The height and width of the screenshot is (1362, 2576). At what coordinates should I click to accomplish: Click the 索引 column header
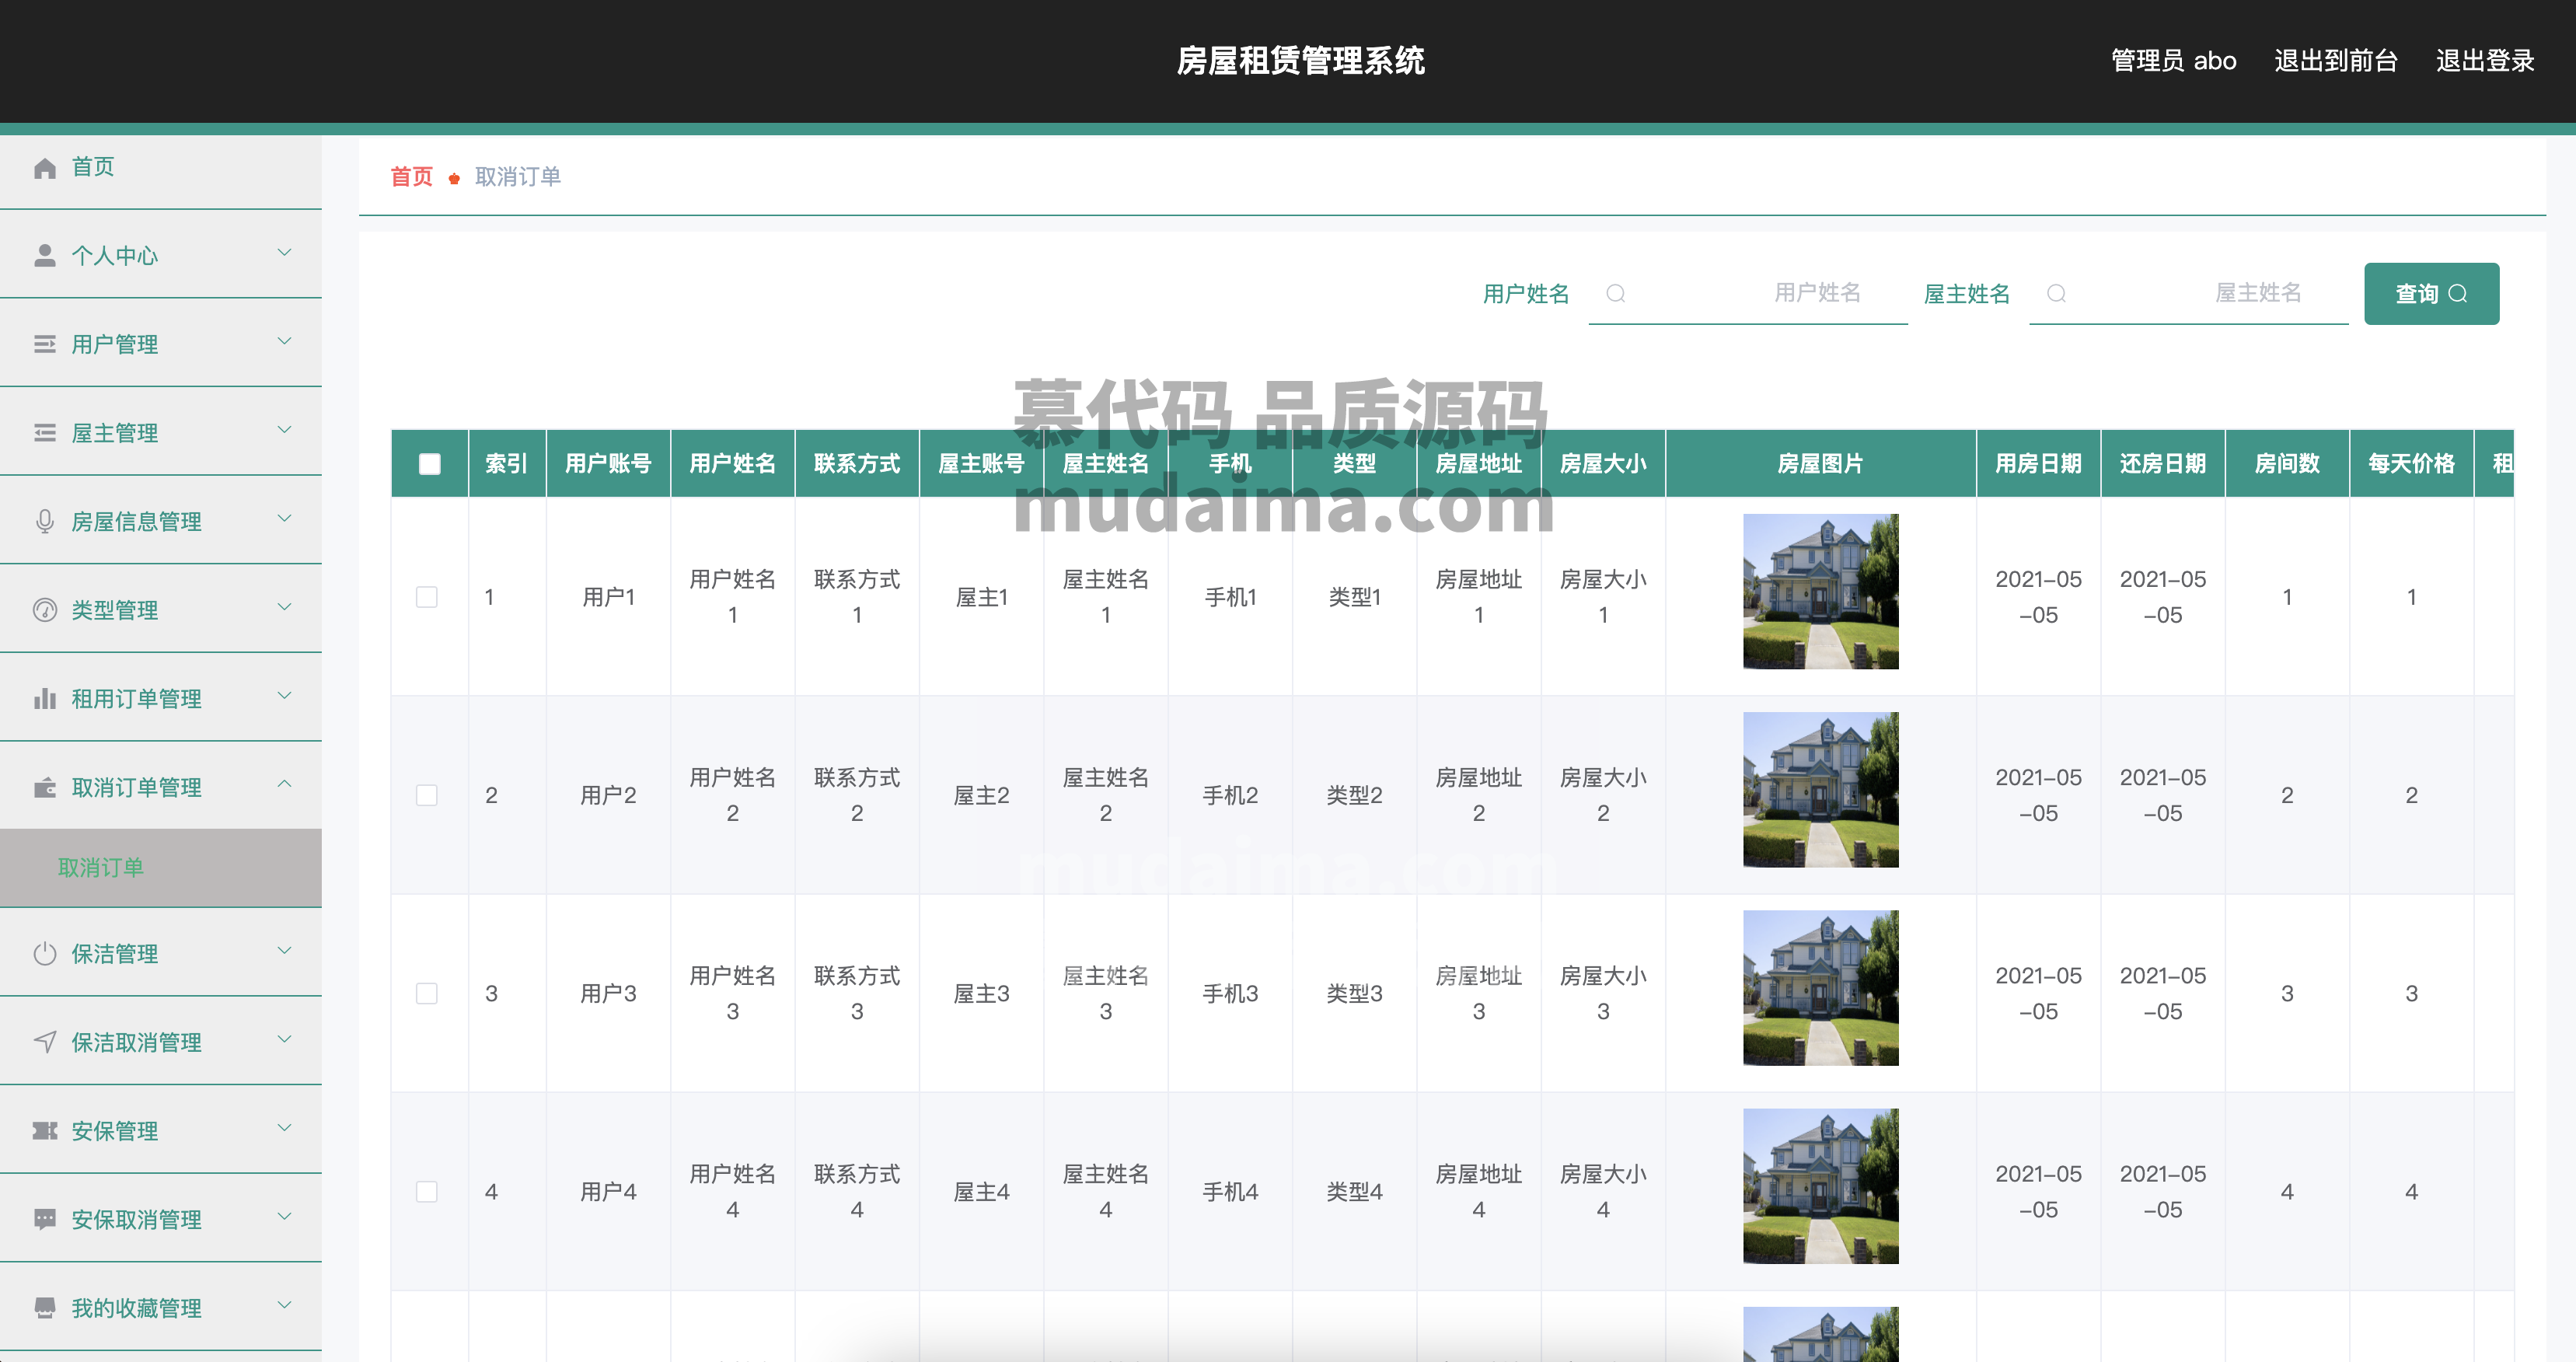pos(507,464)
